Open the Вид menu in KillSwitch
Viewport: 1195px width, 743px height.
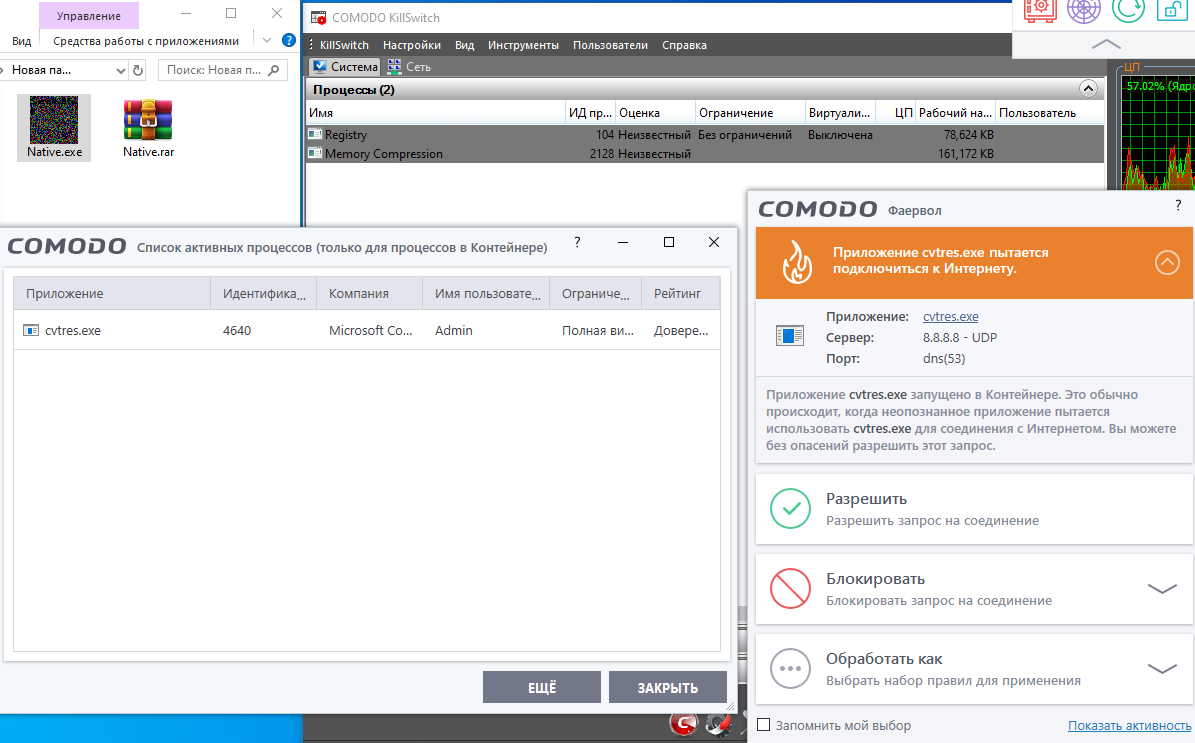(464, 45)
